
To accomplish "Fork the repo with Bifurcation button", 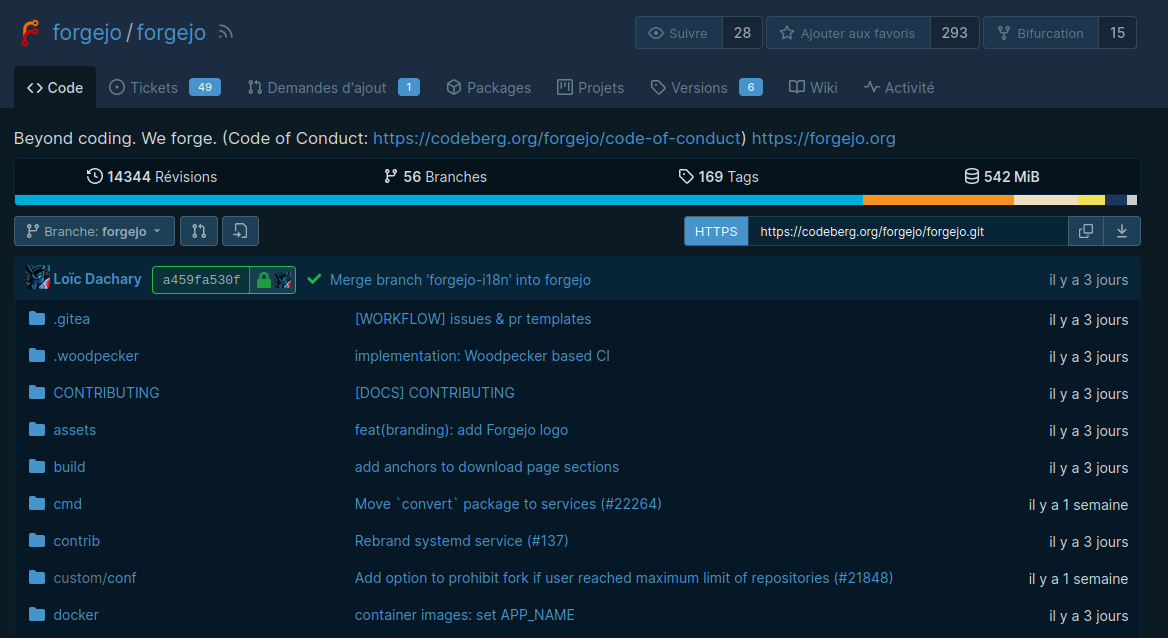I will click(x=1040, y=33).
